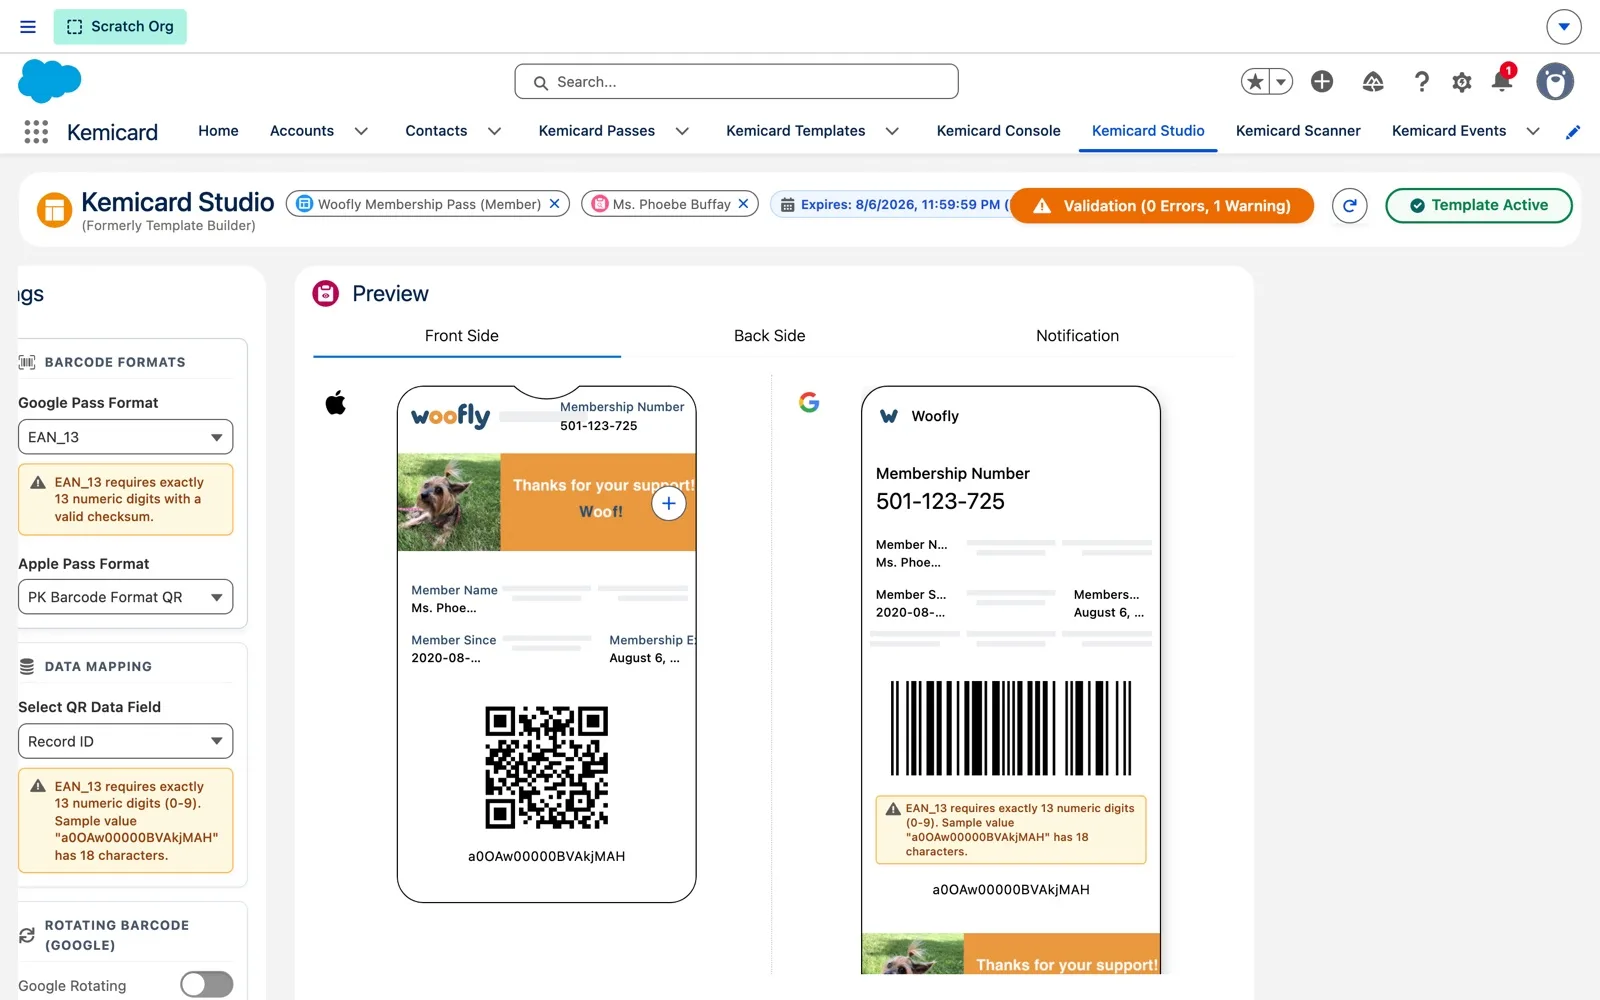Open the top-right circular dropdown arrow
Image resolution: width=1600 pixels, height=1000 pixels.
coord(1564,27)
